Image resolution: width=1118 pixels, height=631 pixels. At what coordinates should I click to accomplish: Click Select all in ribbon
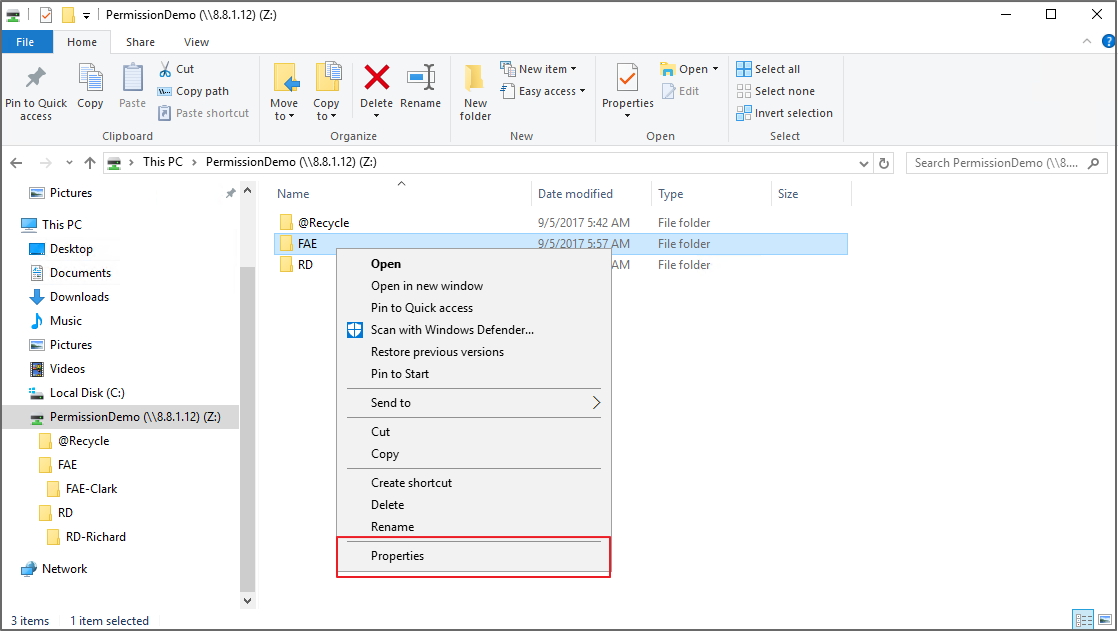768,69
